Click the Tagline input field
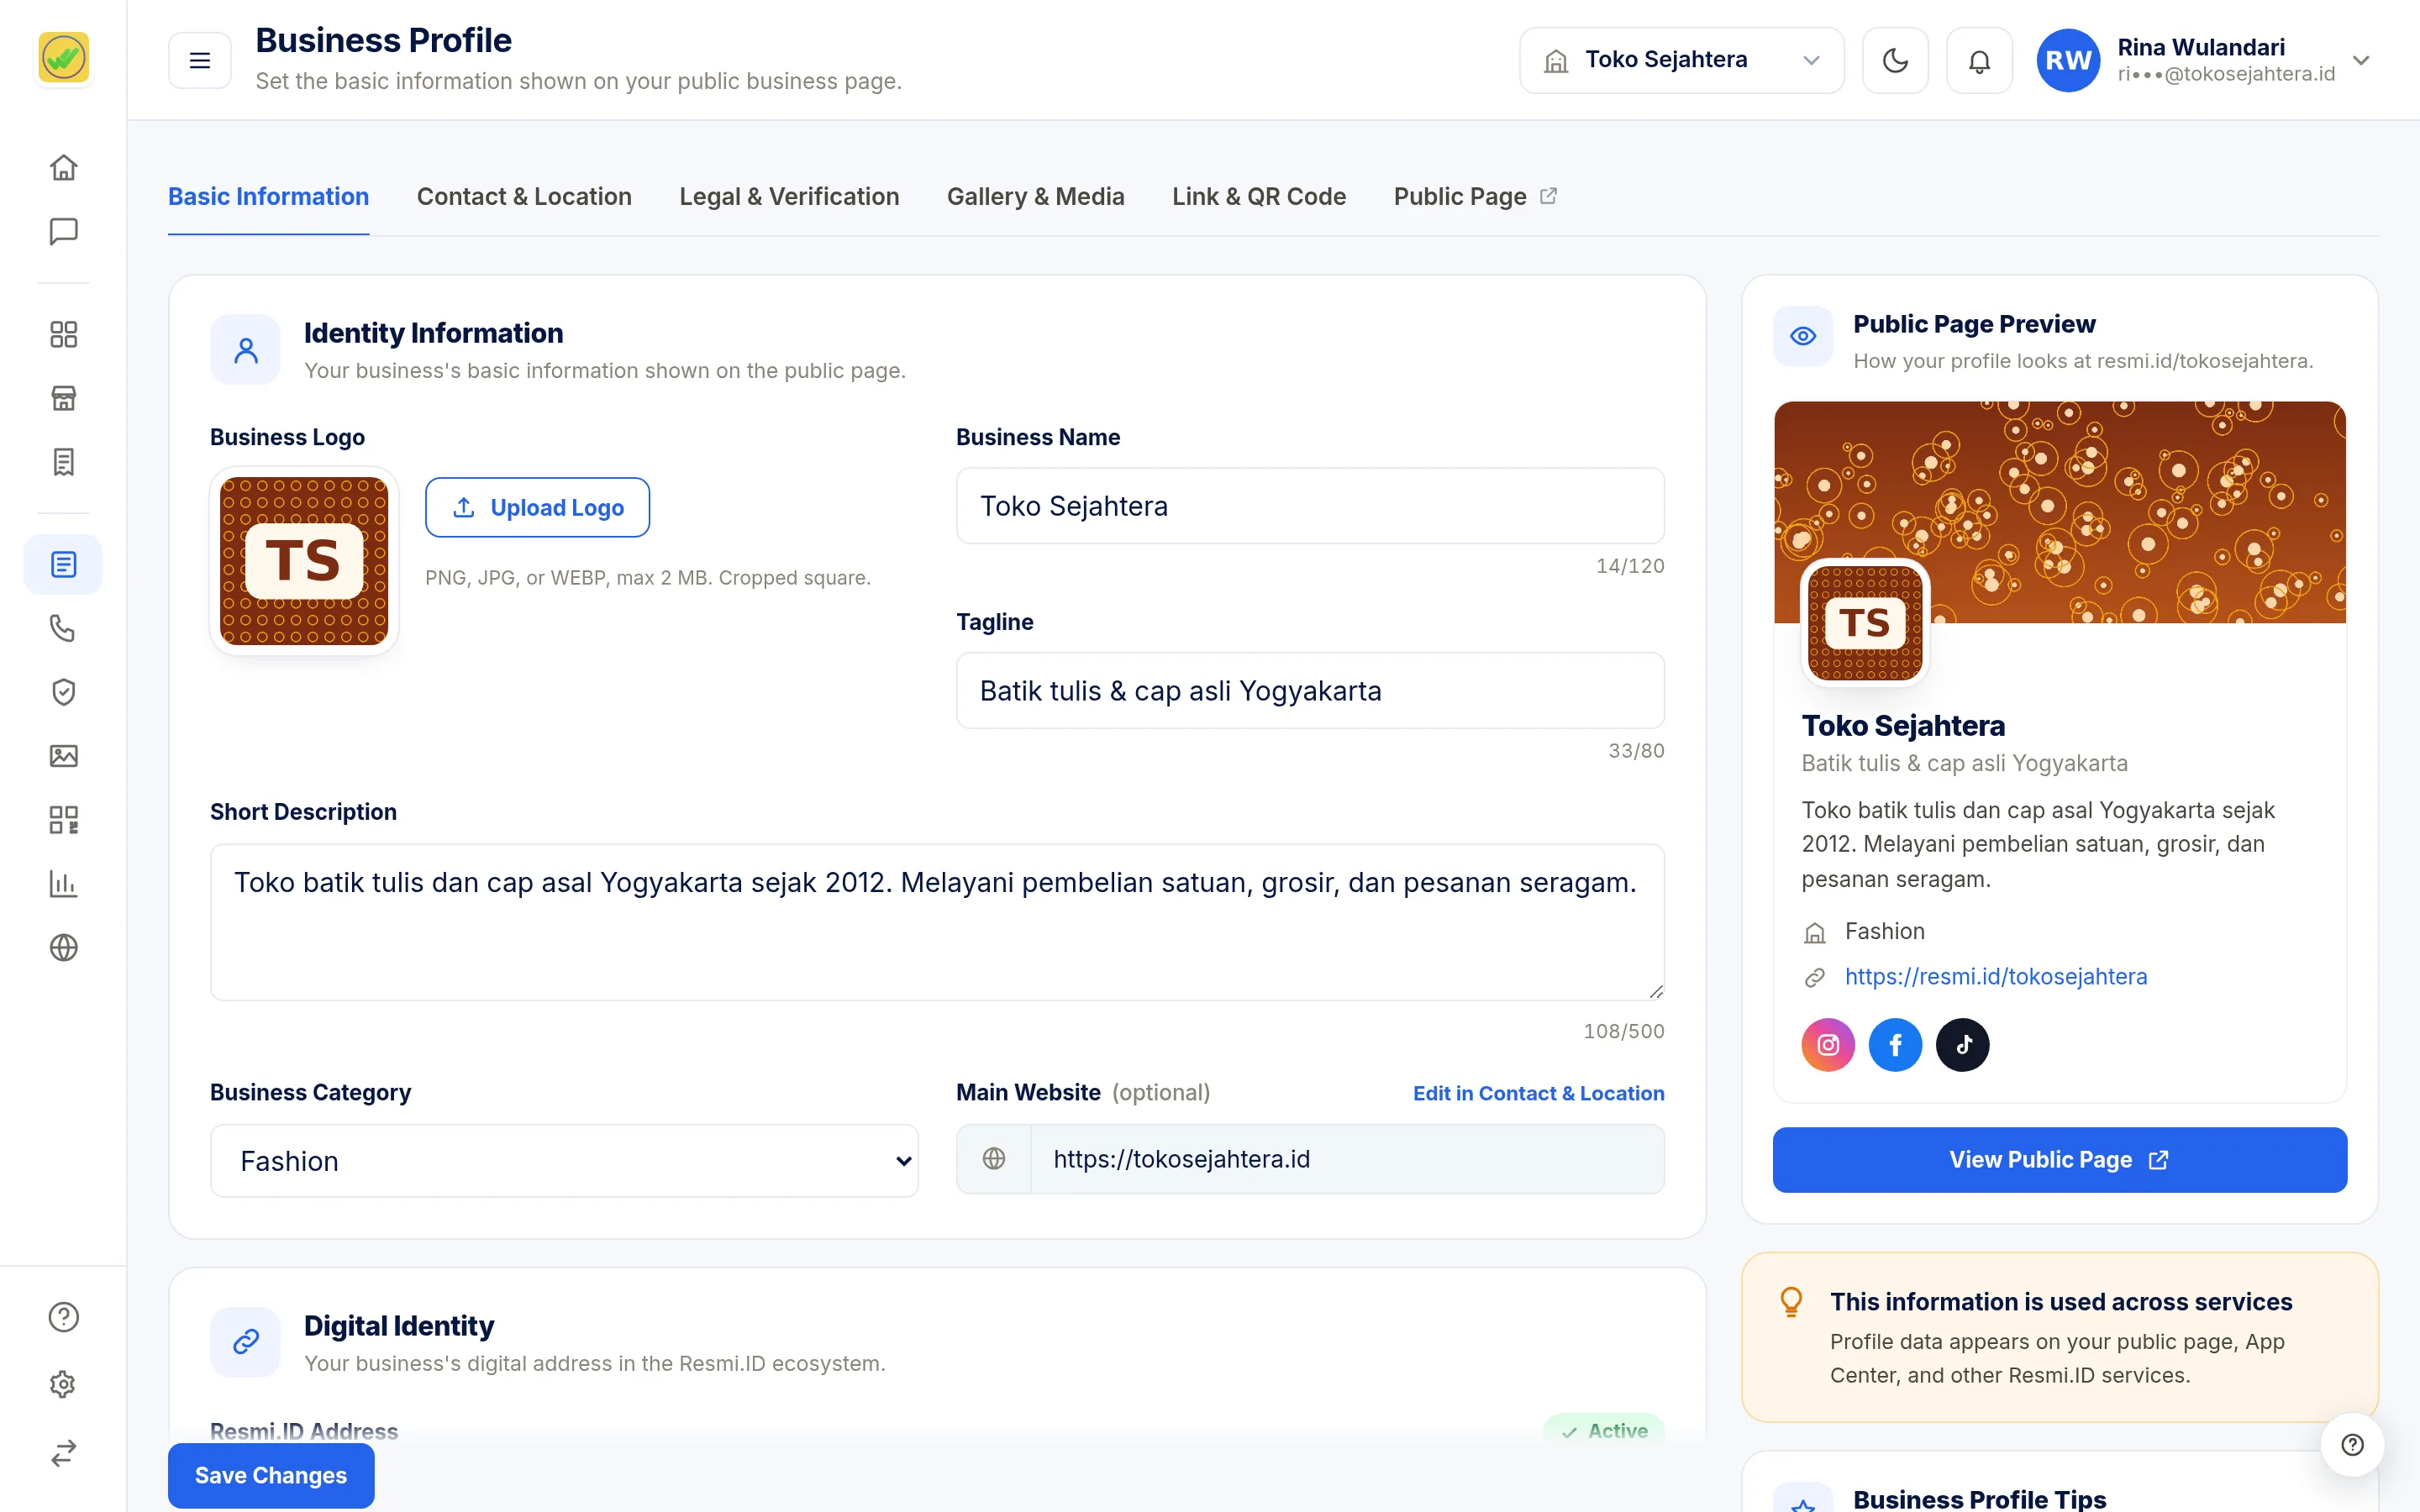Image resolution: width=2420 pixels, height=1512 pixels. 1310,691
